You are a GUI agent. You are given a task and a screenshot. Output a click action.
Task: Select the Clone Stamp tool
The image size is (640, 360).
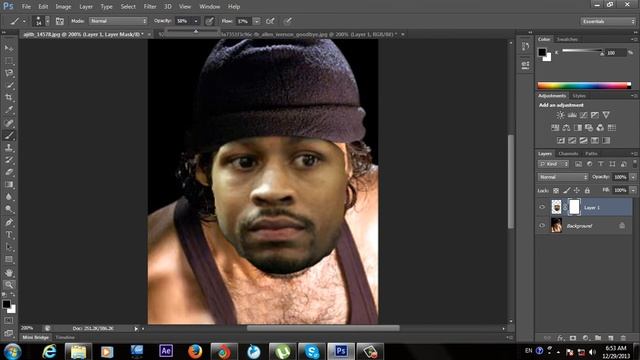point(9,148)
